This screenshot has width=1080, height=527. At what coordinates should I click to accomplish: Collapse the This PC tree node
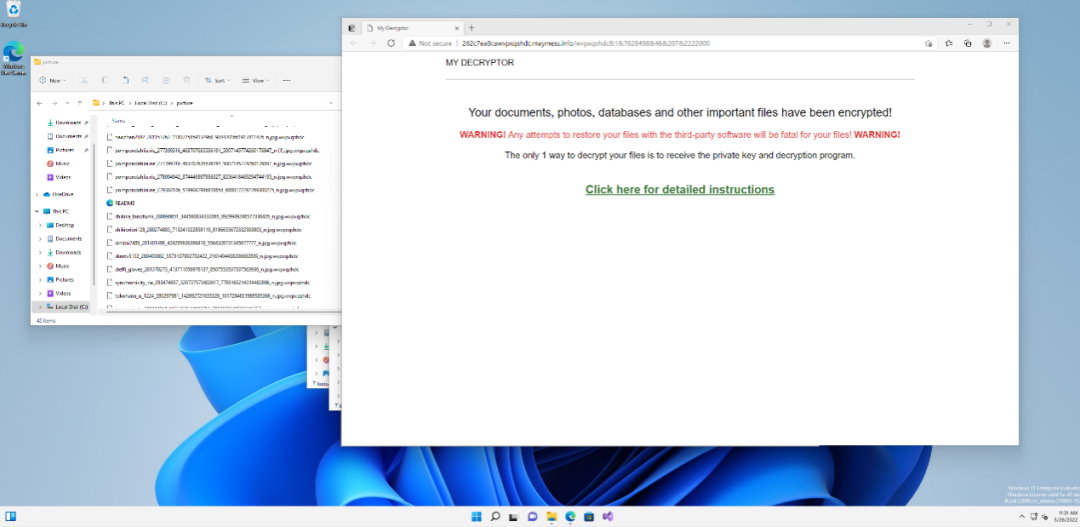point(37,211)
